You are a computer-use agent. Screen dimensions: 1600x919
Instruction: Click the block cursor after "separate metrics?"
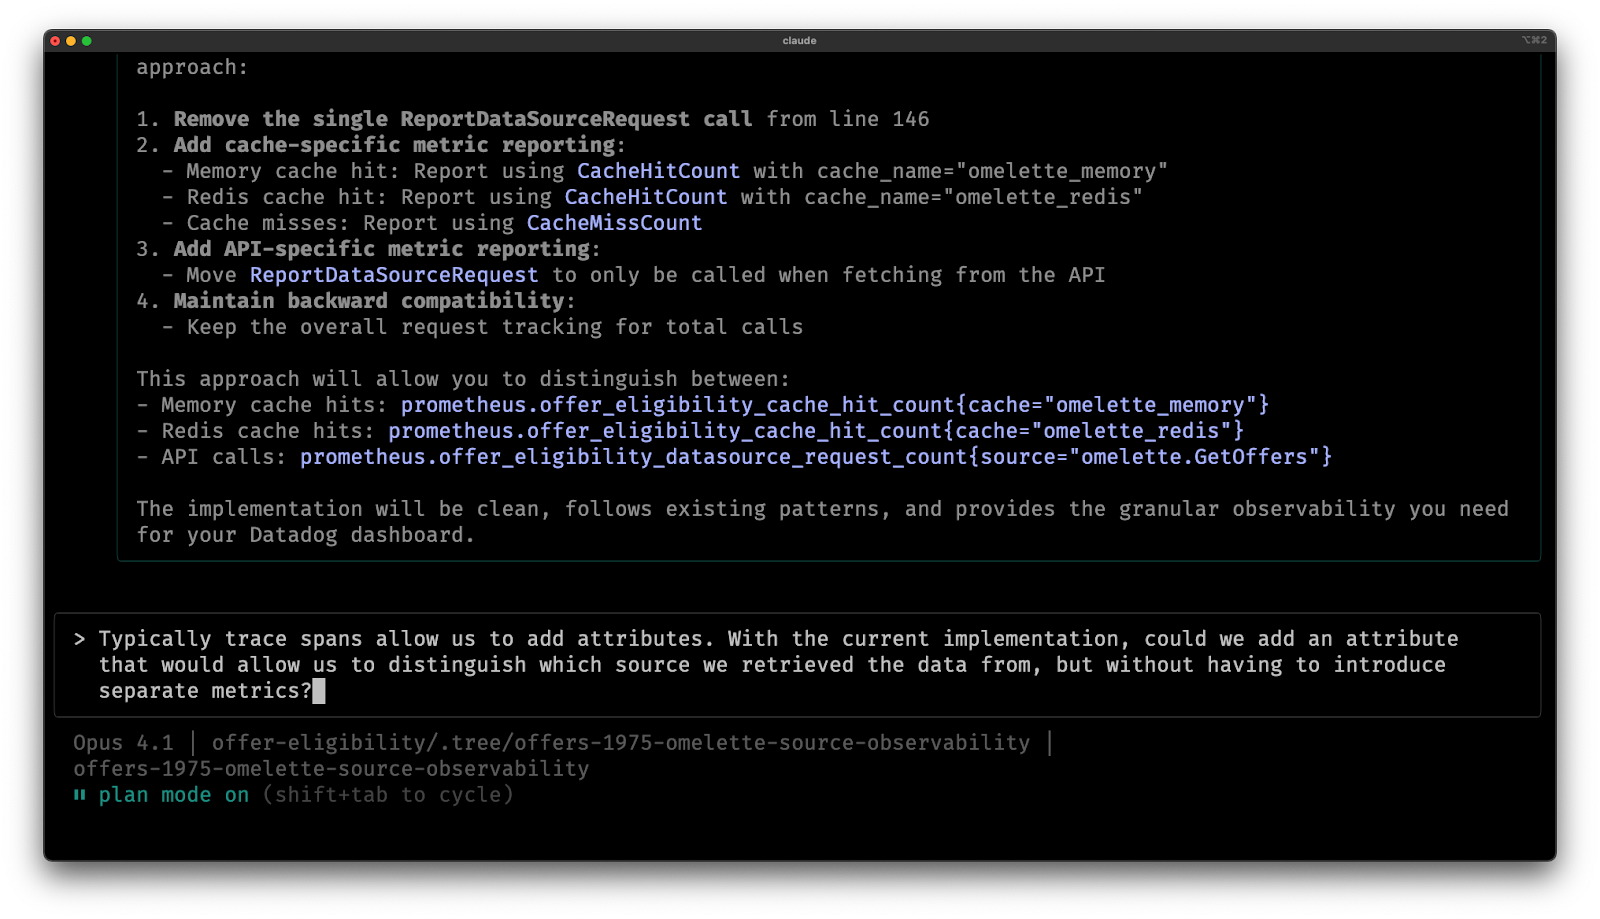319,691
